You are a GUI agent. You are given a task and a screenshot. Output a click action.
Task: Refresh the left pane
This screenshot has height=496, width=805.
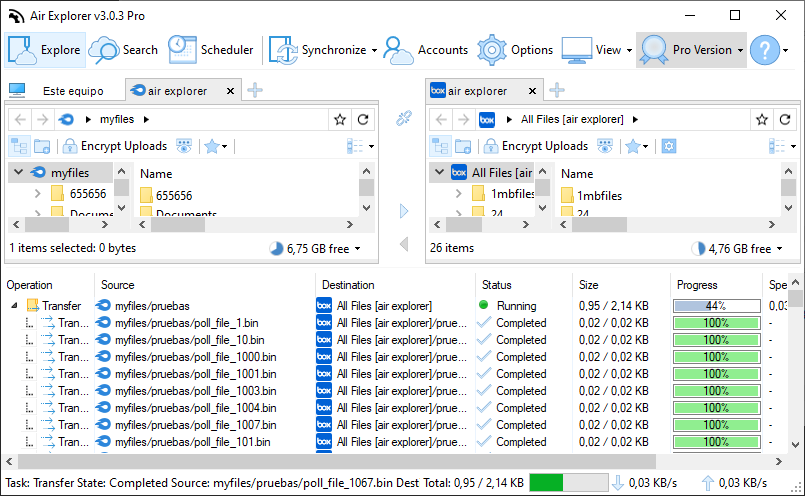[x=363, y=120]
